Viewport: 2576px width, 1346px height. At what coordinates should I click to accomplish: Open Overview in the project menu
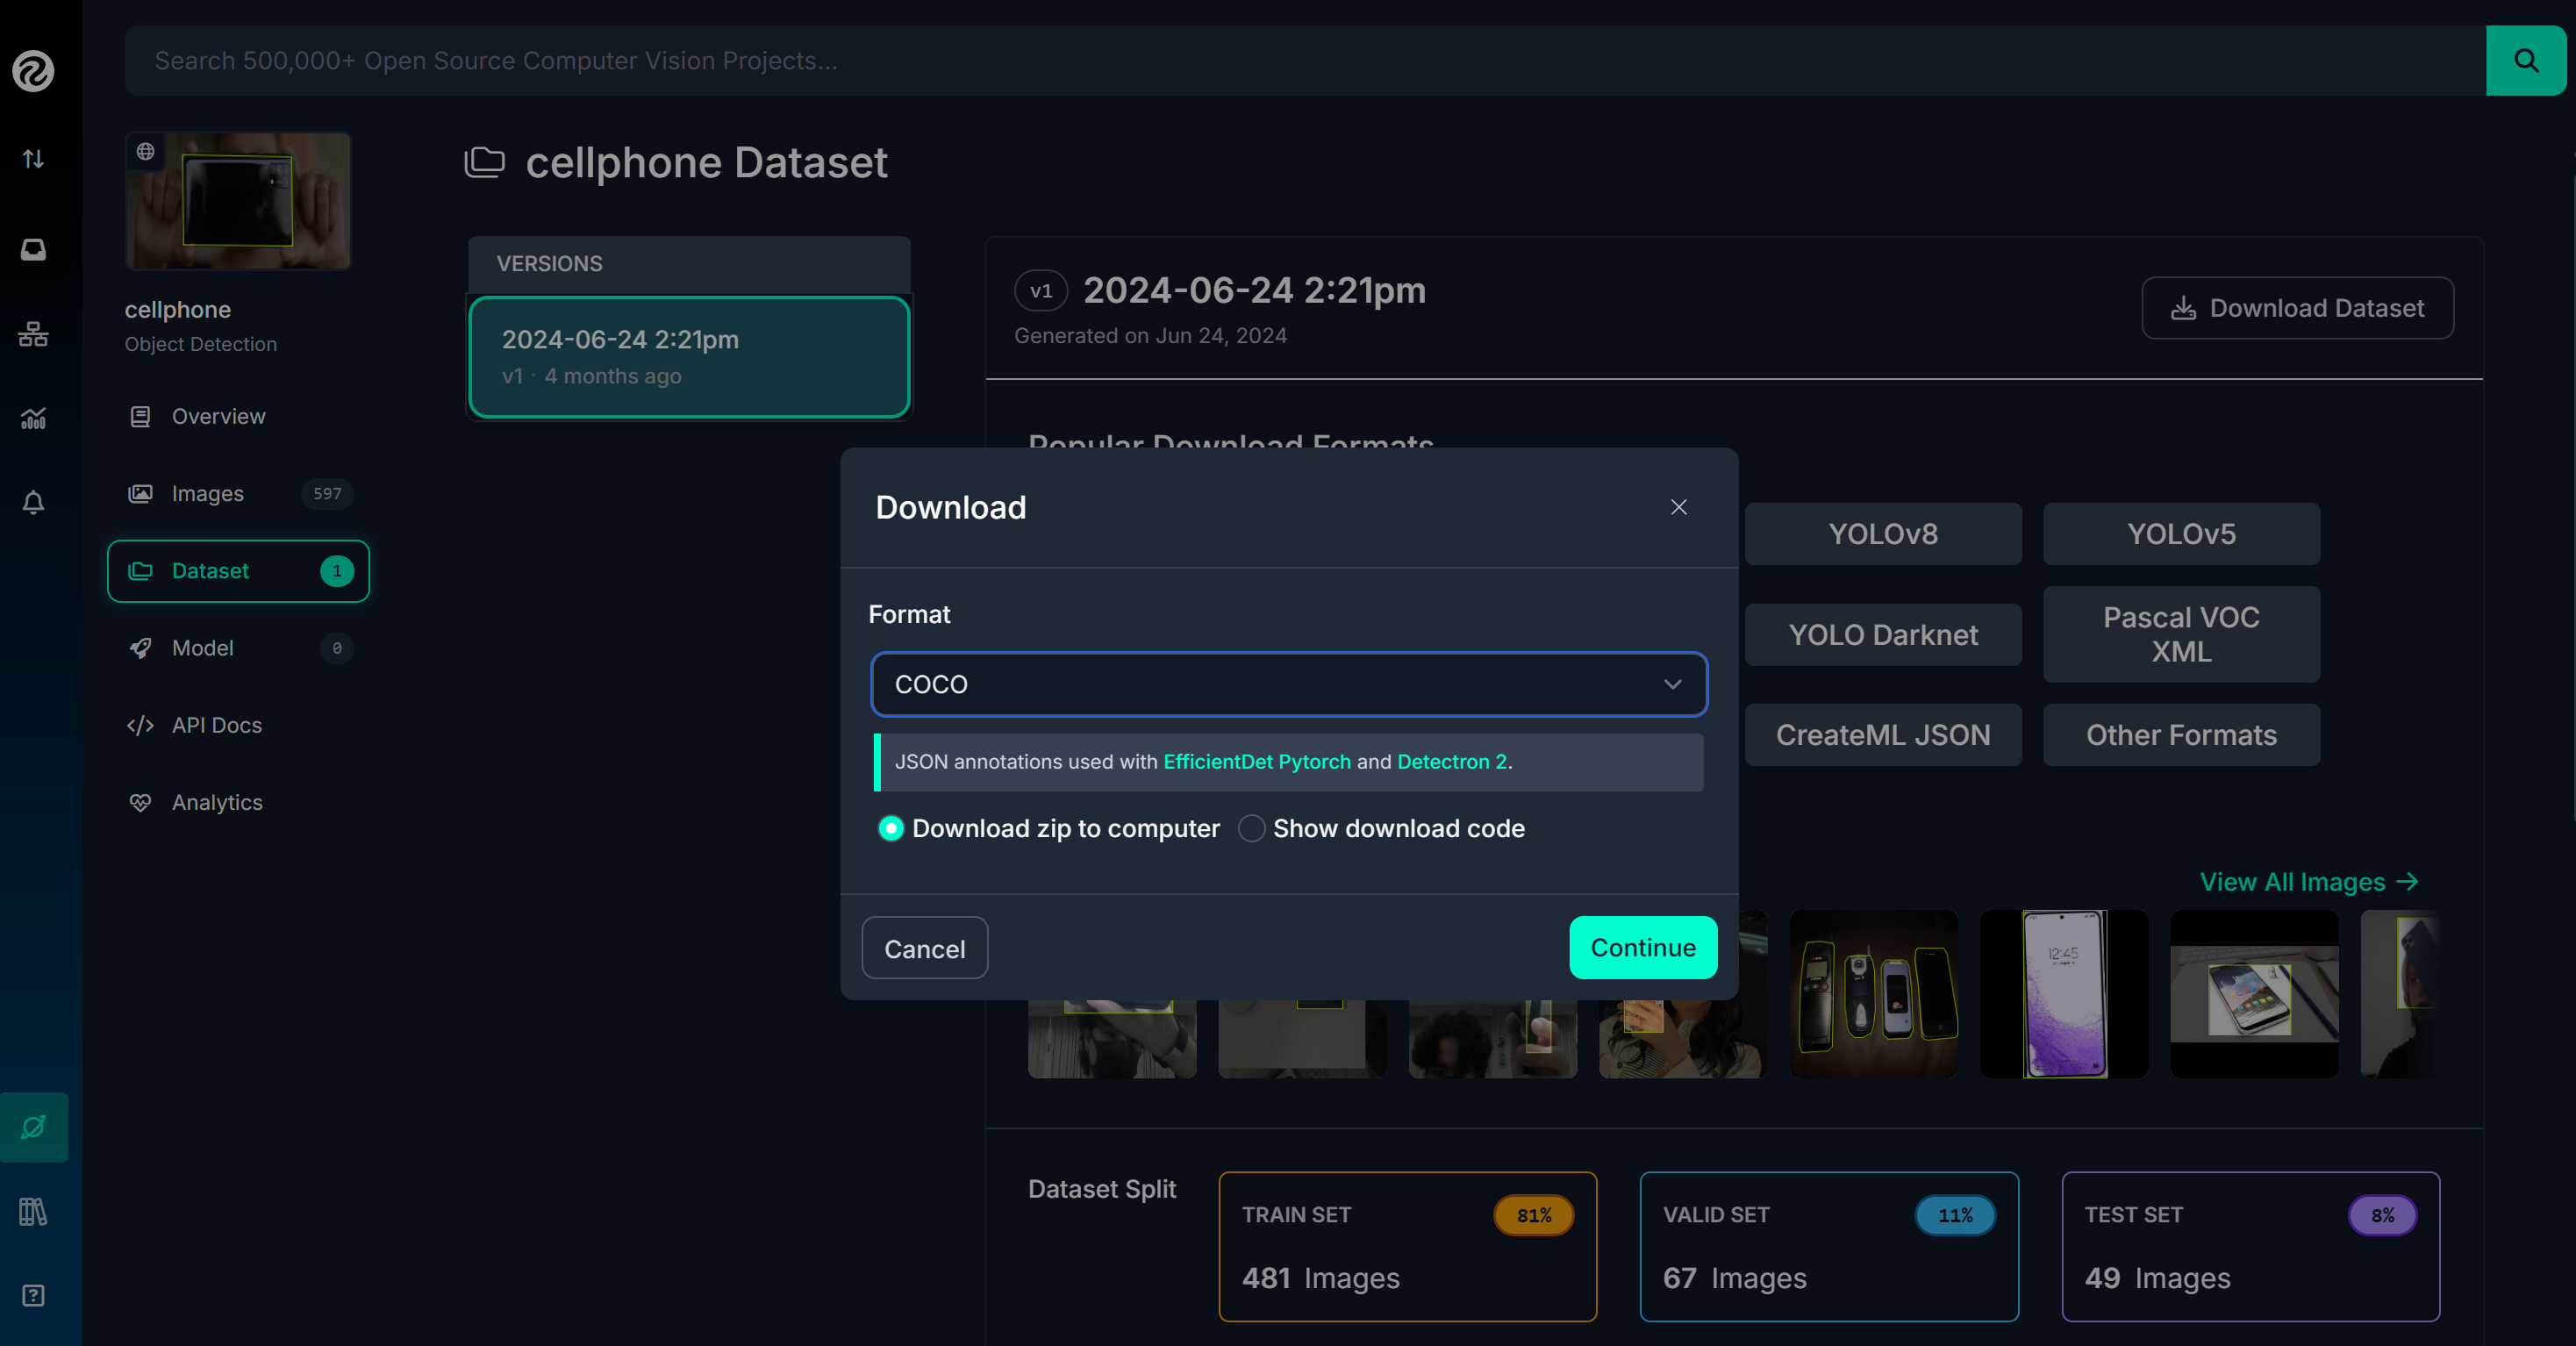pyautogui.click(x=238, y=416)
